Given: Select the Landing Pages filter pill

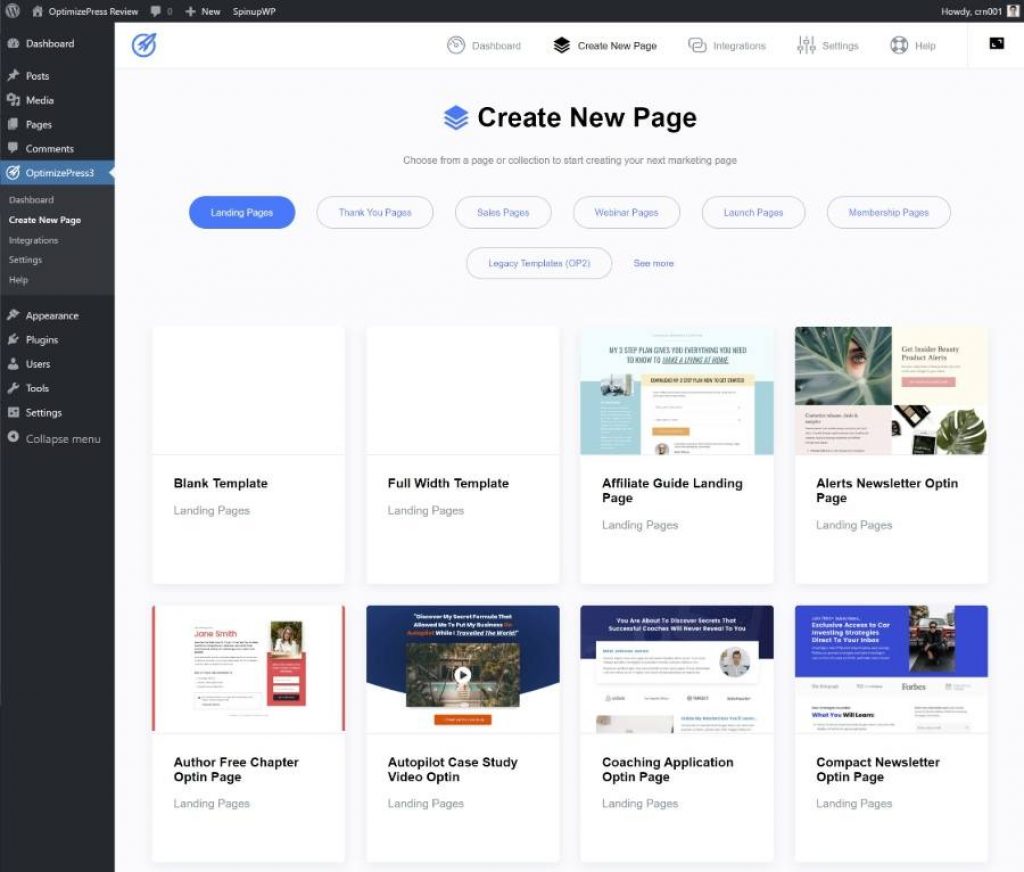Looking at the screenshot, I should click(242, 212).
